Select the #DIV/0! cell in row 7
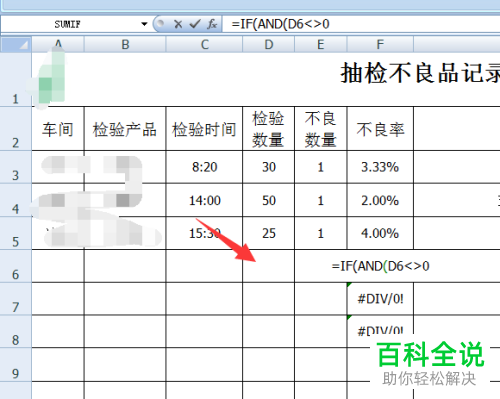 click(380, 299)
